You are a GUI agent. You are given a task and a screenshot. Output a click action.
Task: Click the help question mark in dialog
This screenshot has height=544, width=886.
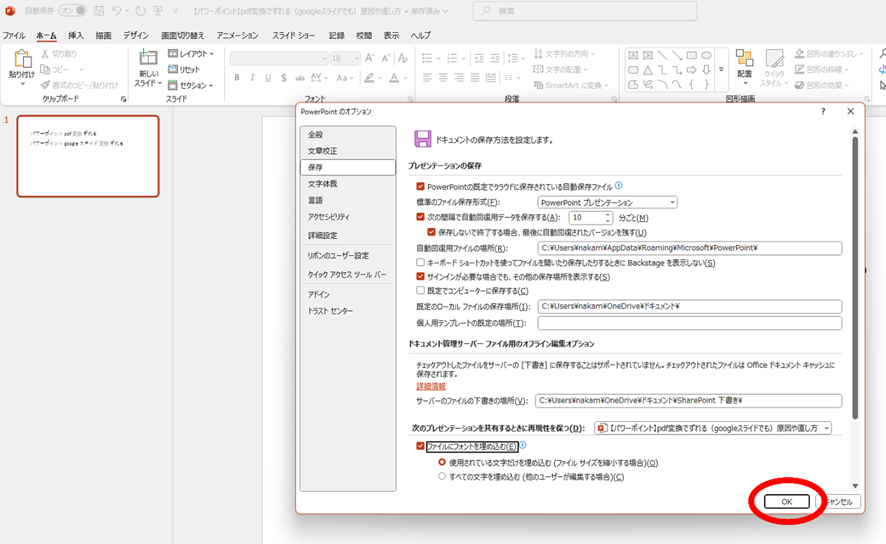click(823, 112)
